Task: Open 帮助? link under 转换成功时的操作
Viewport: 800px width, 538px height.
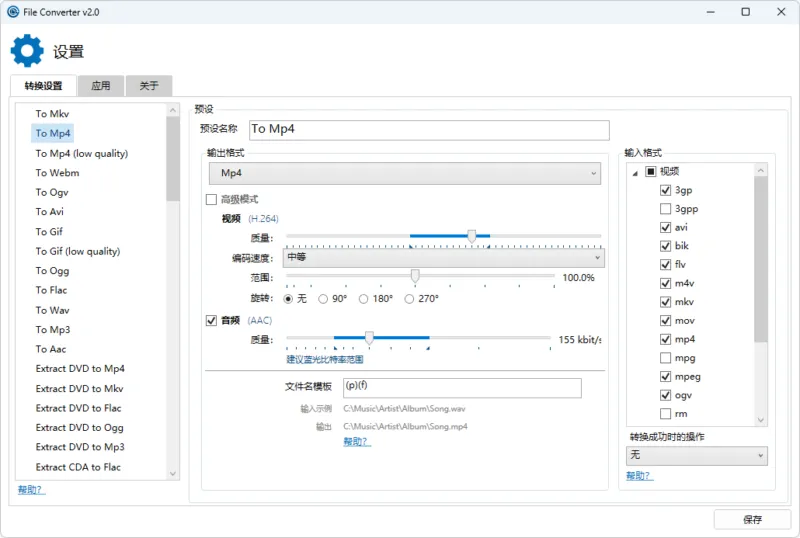Action: tap(639, 476)
